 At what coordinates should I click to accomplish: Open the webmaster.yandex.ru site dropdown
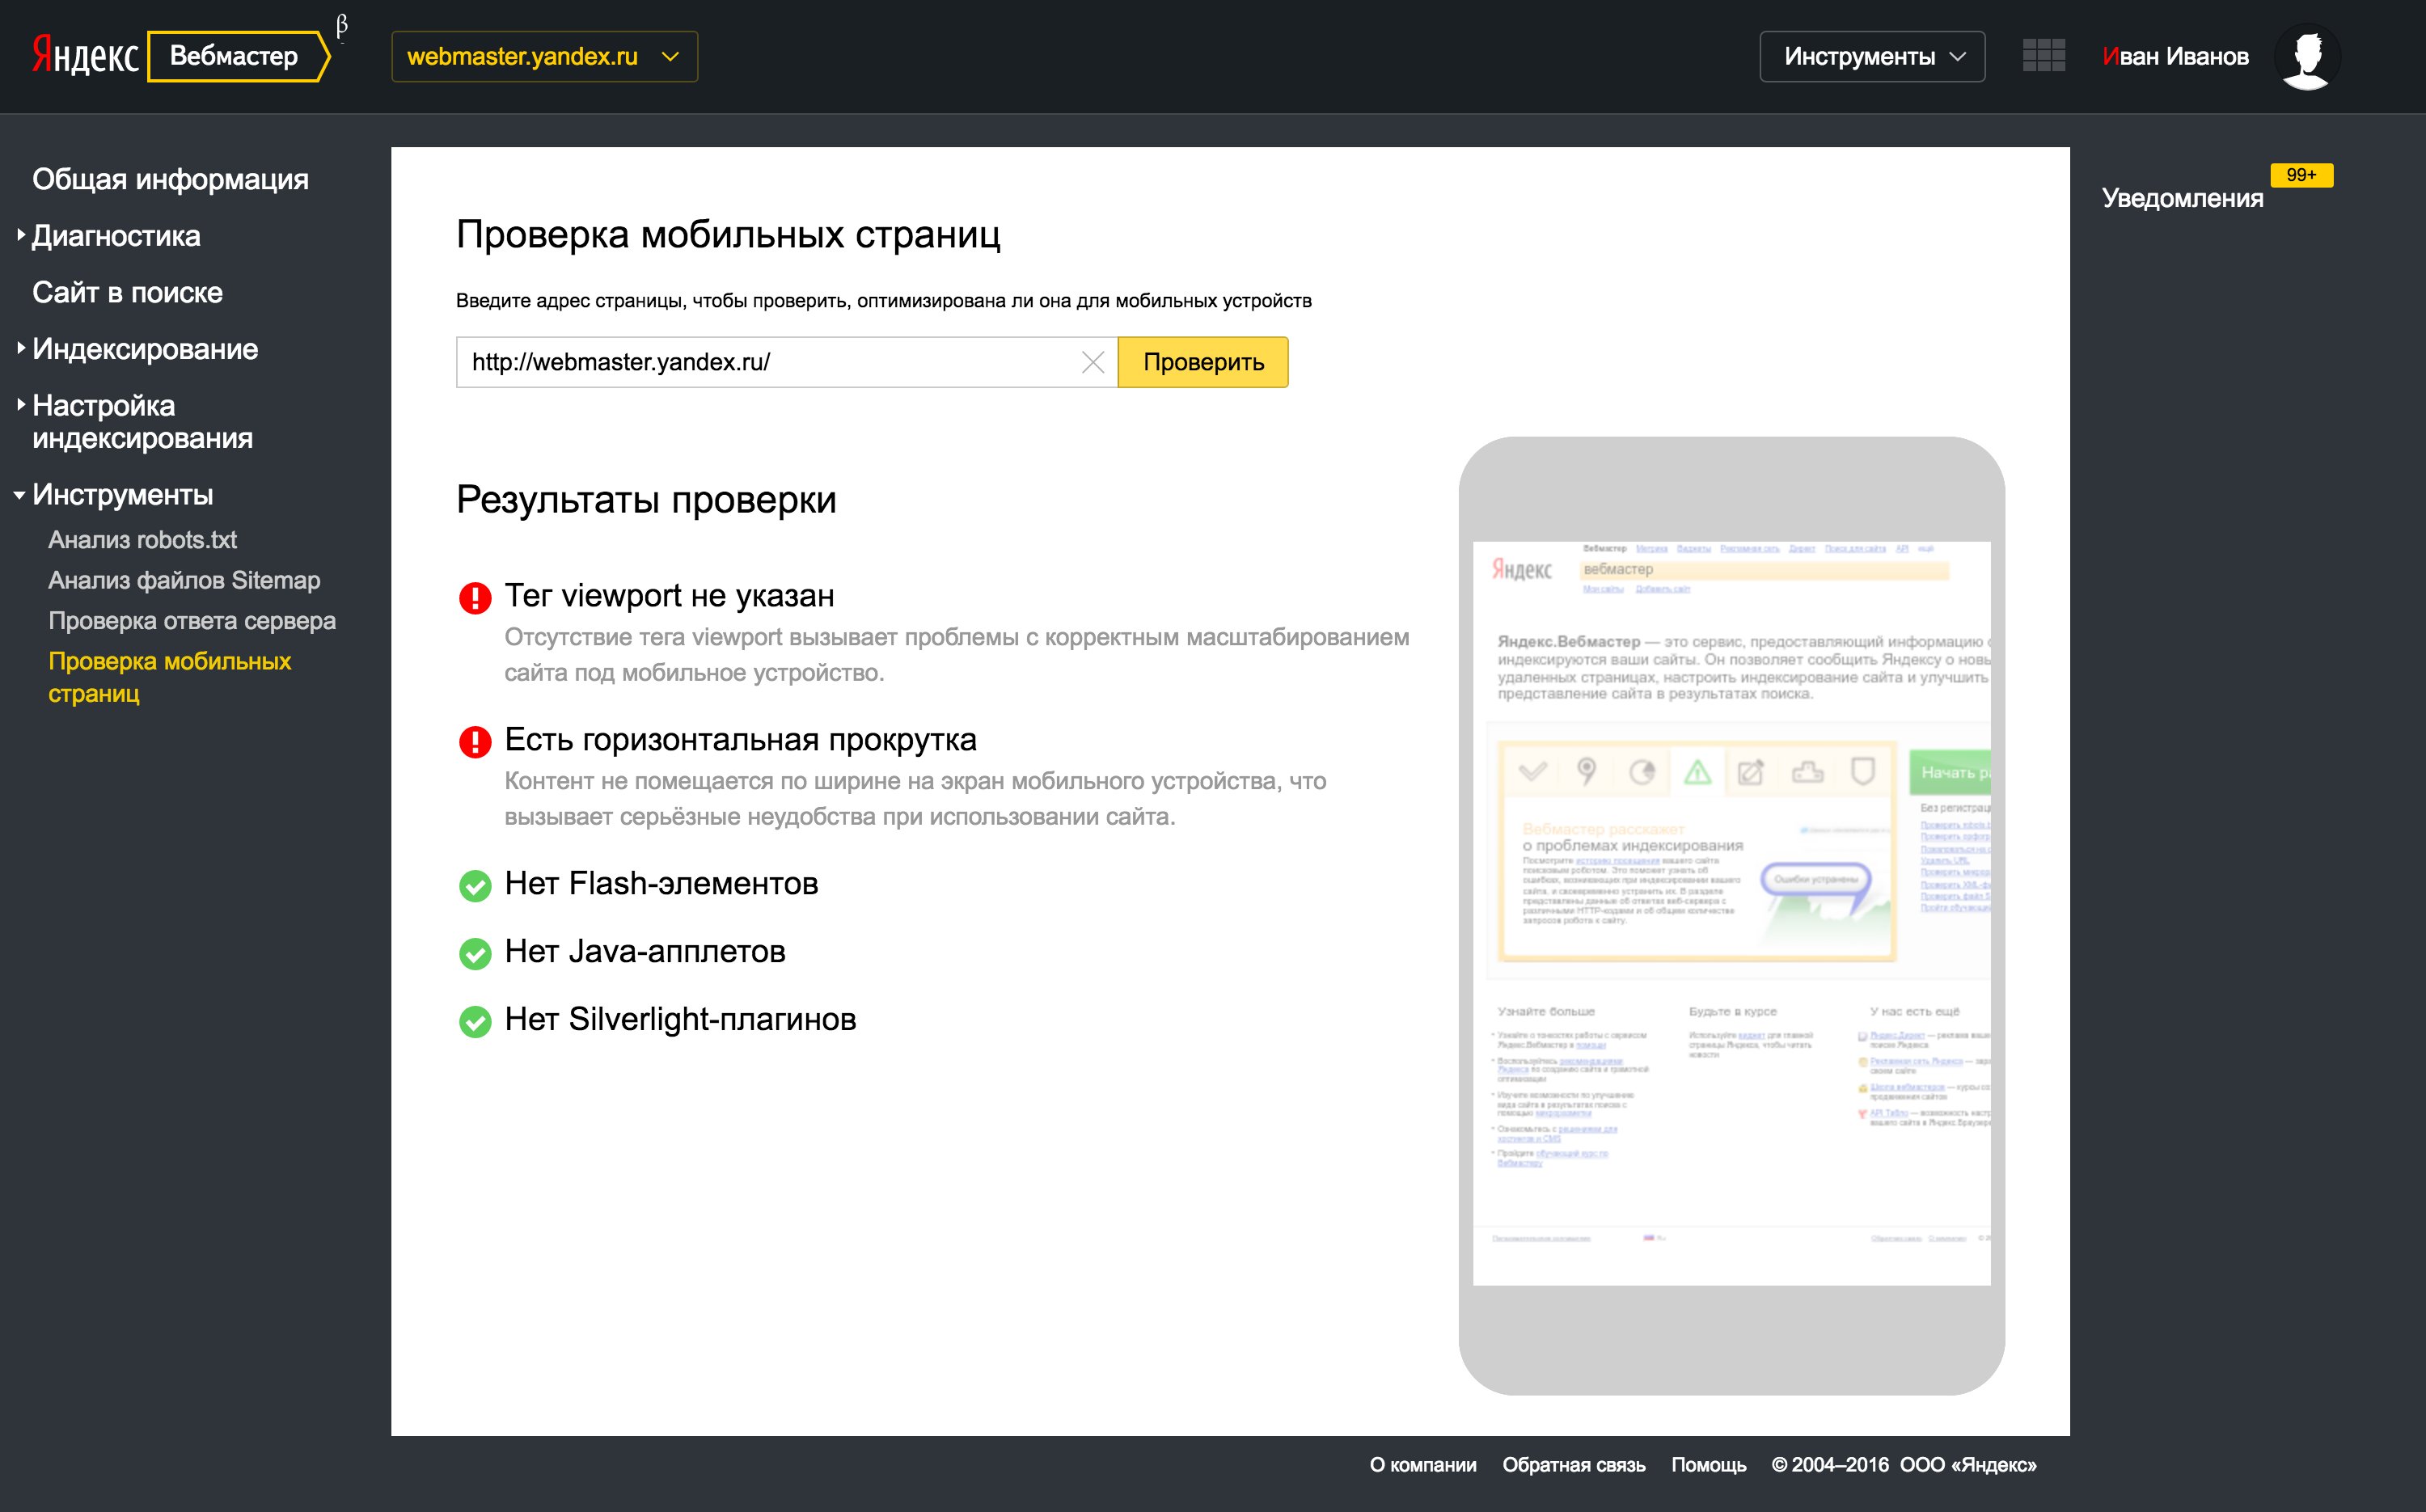(x=545, y=57)
